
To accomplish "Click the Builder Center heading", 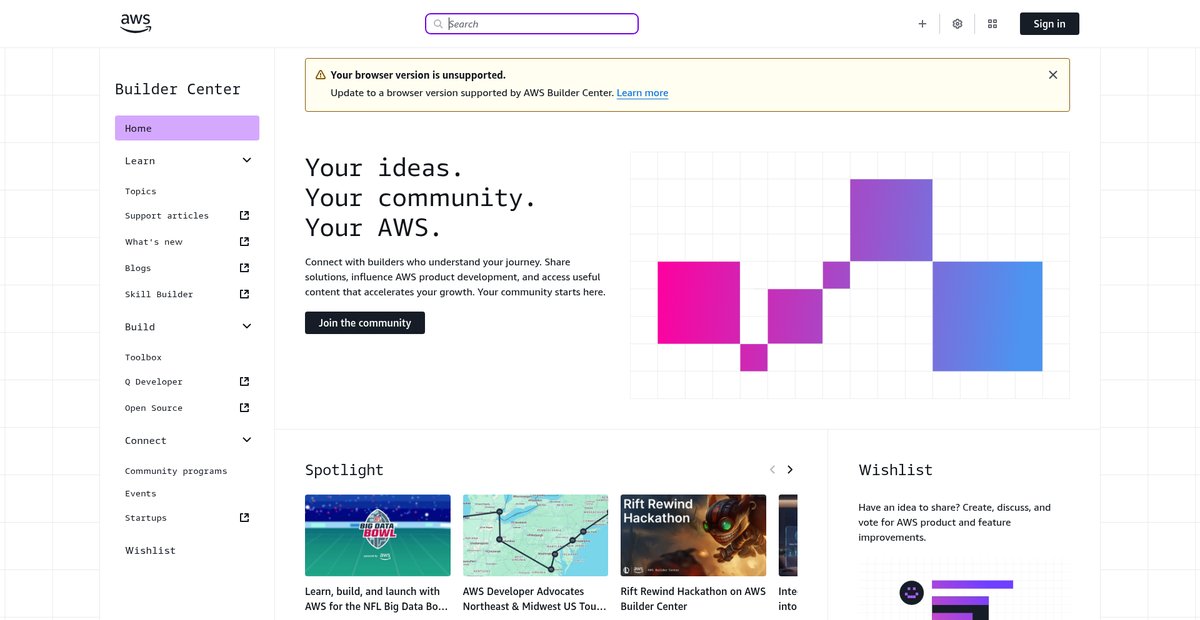I will 178,89.
